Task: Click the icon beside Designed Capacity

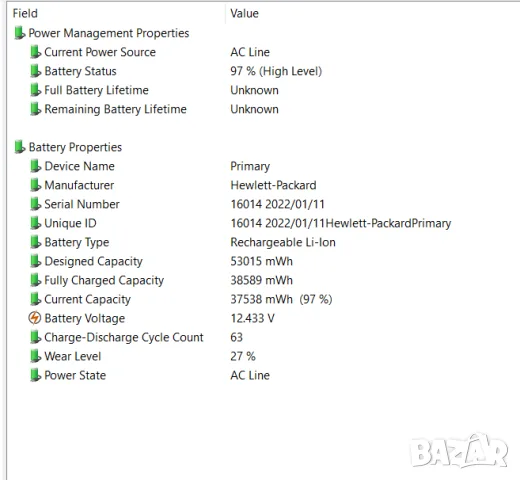Action: 35,261
